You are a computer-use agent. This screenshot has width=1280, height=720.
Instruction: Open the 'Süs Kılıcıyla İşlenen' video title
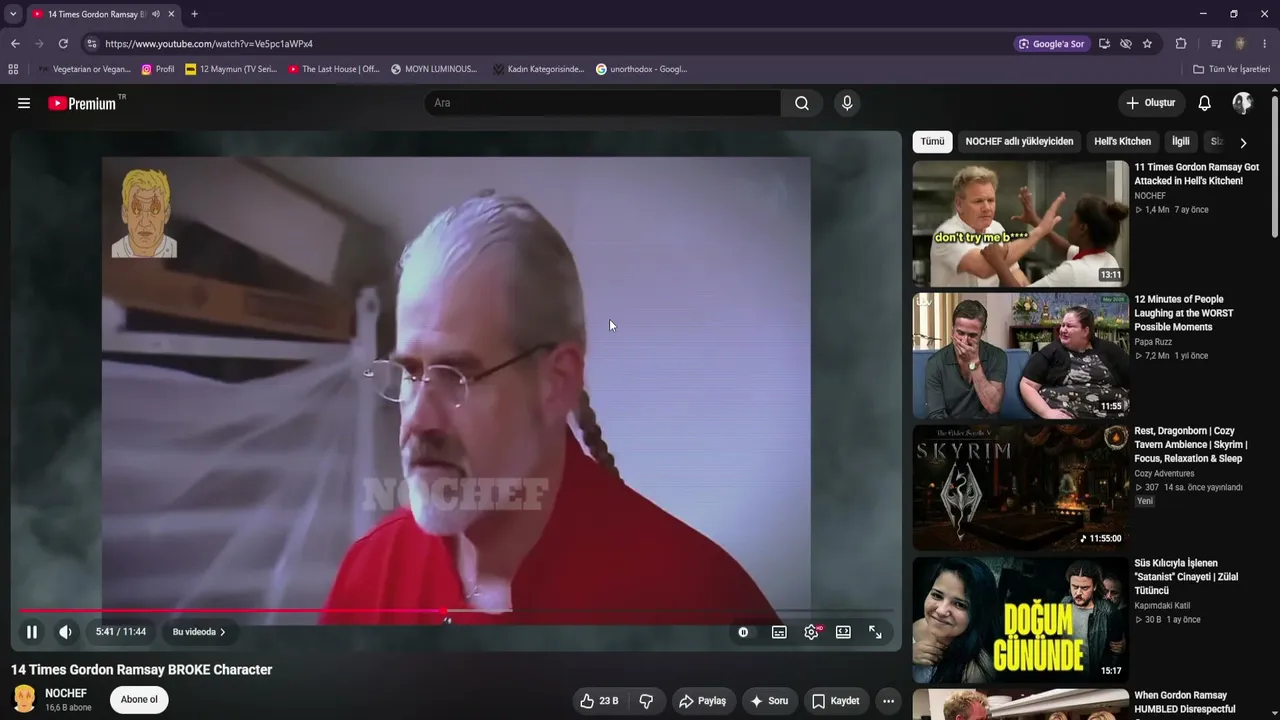pos(1186,577)
